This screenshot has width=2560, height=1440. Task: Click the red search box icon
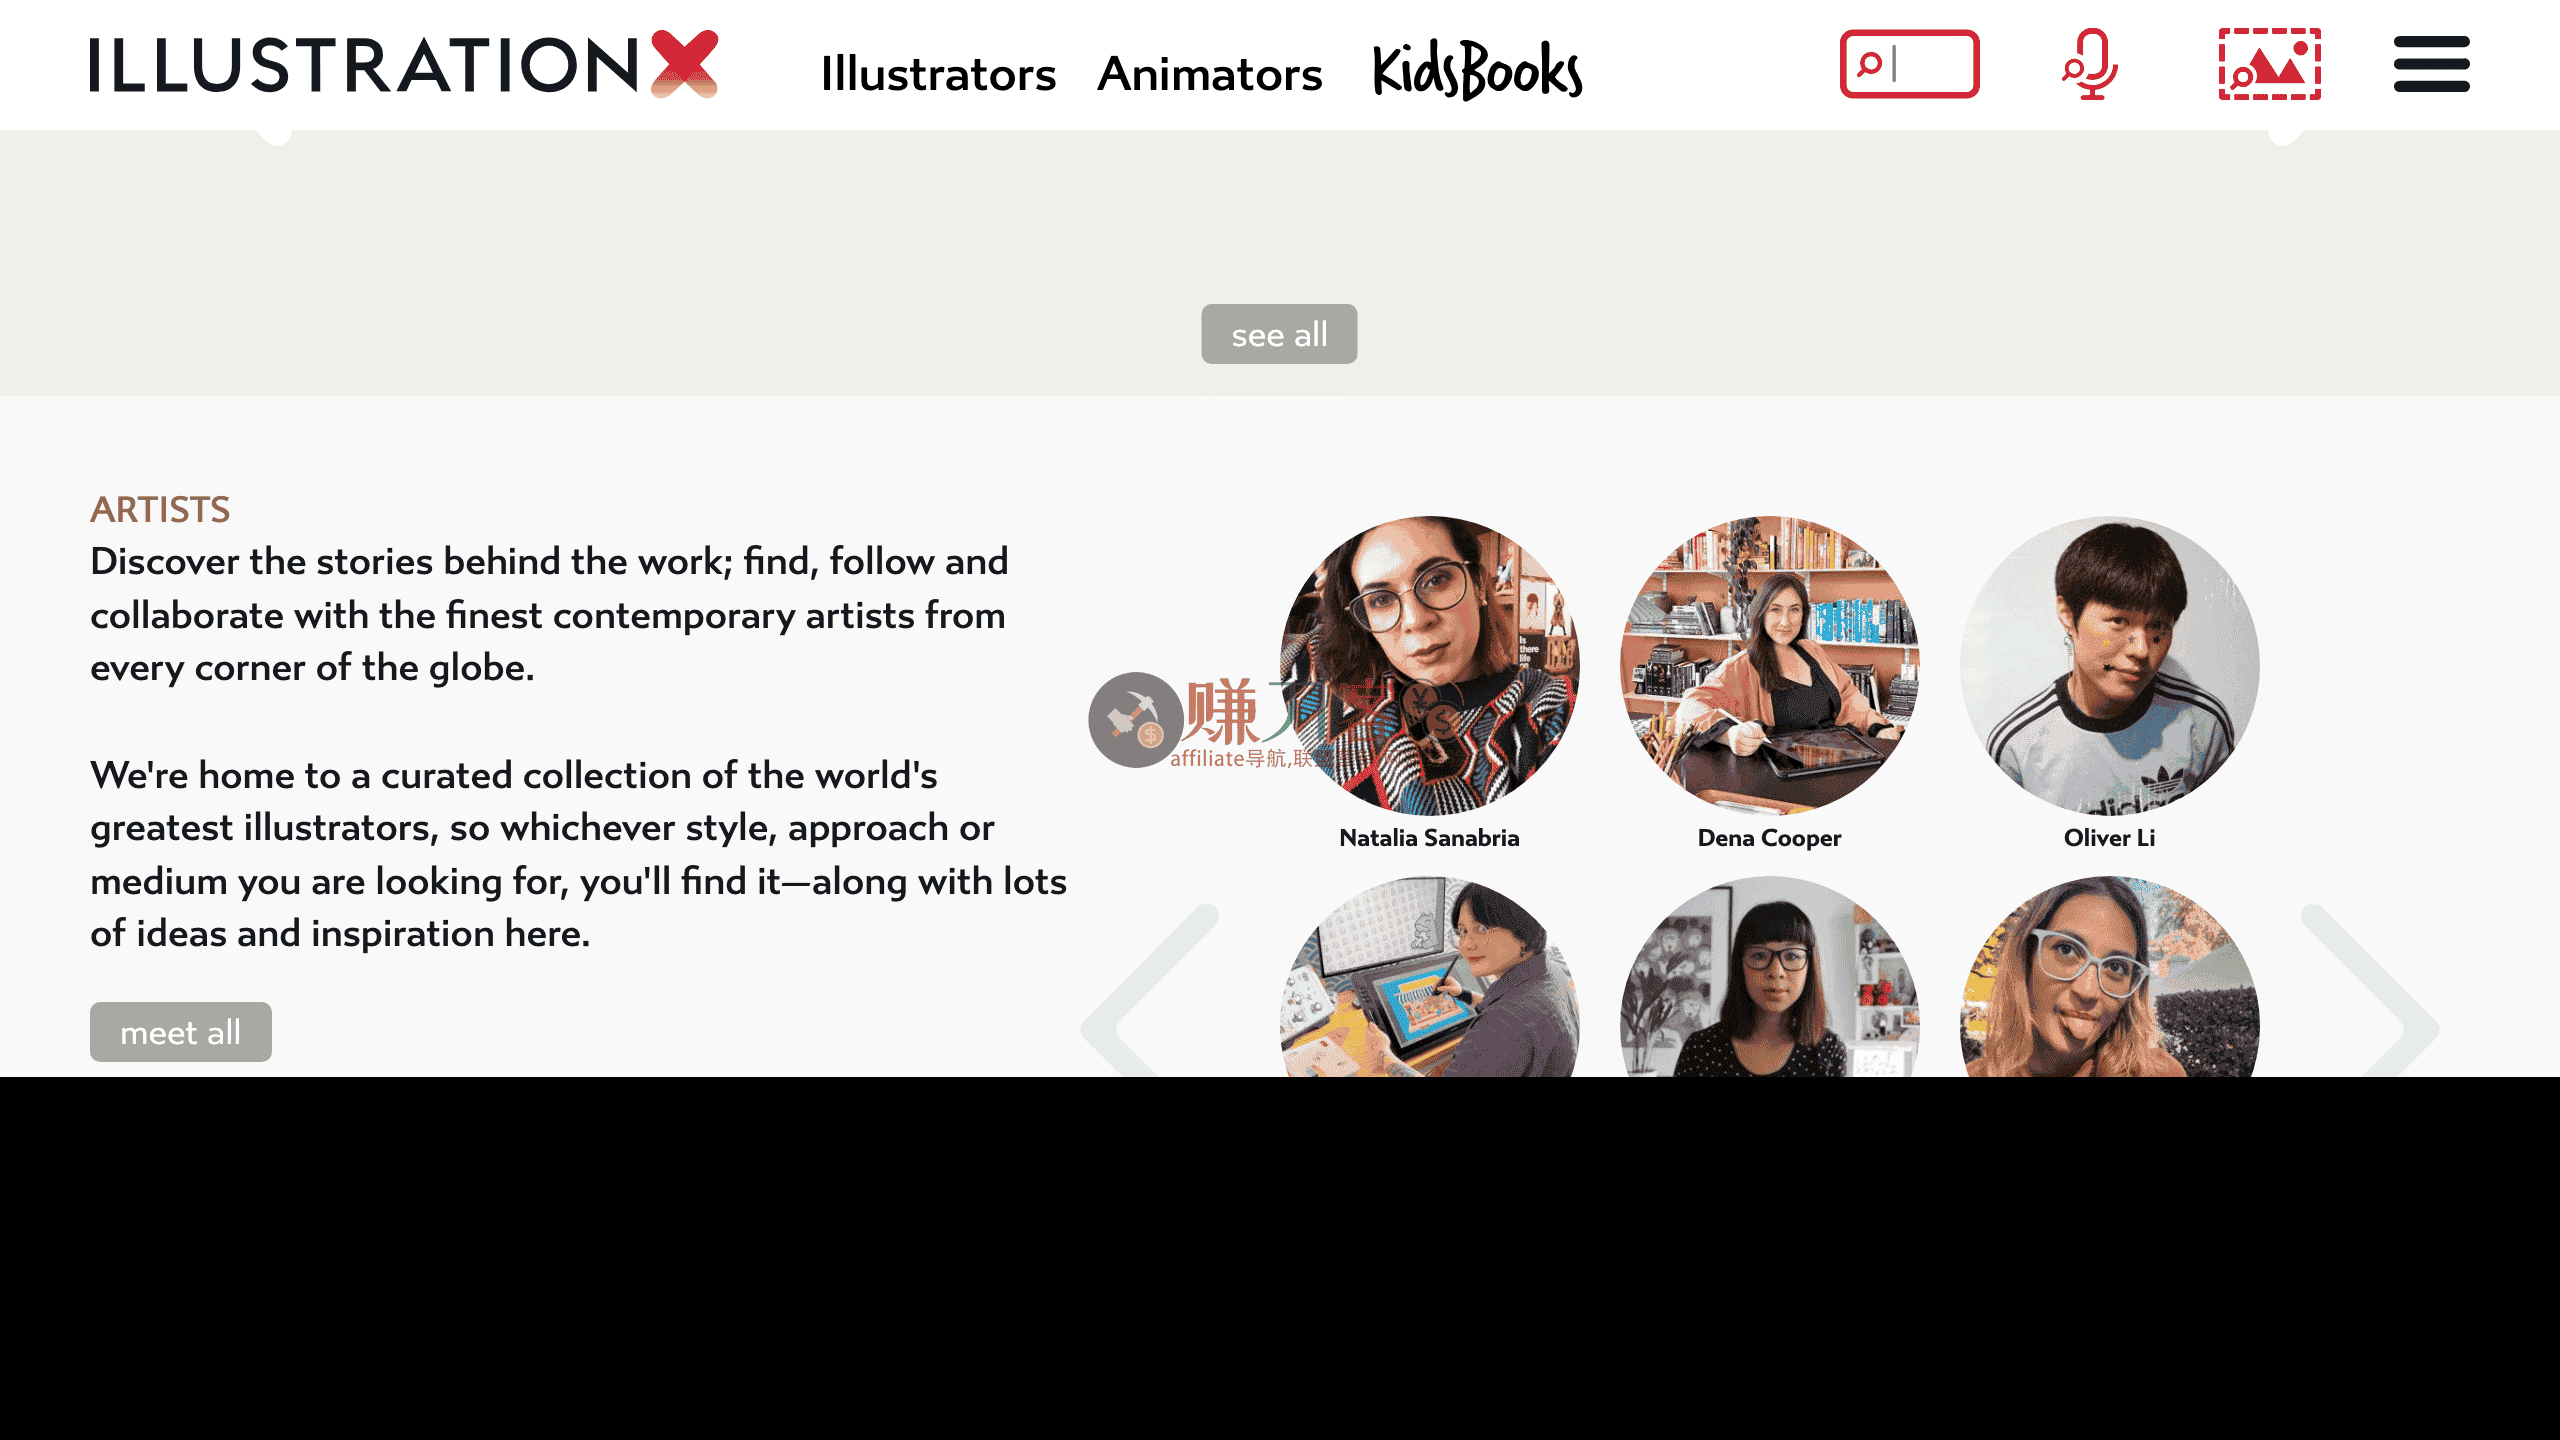click(x=1909, y=64)
